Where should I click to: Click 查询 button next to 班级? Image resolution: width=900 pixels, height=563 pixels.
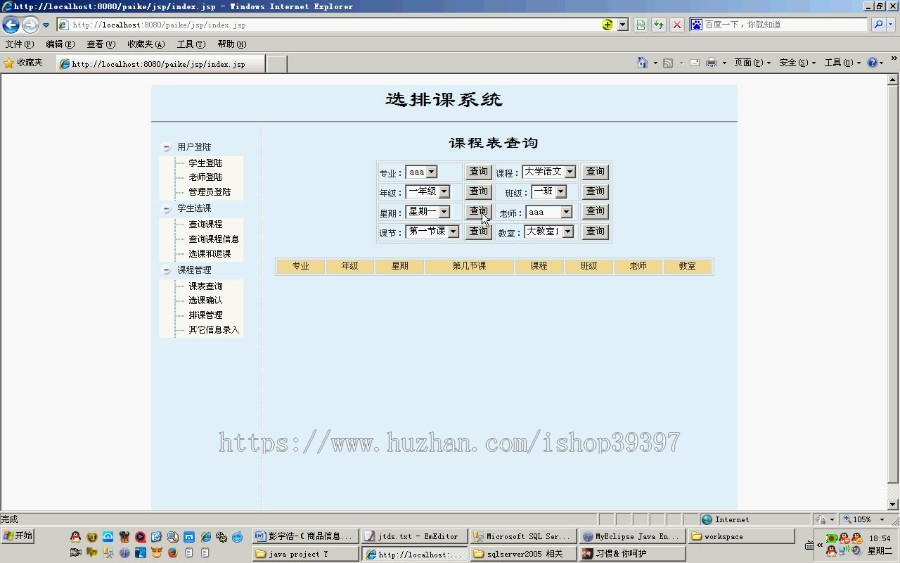point(595,191)
